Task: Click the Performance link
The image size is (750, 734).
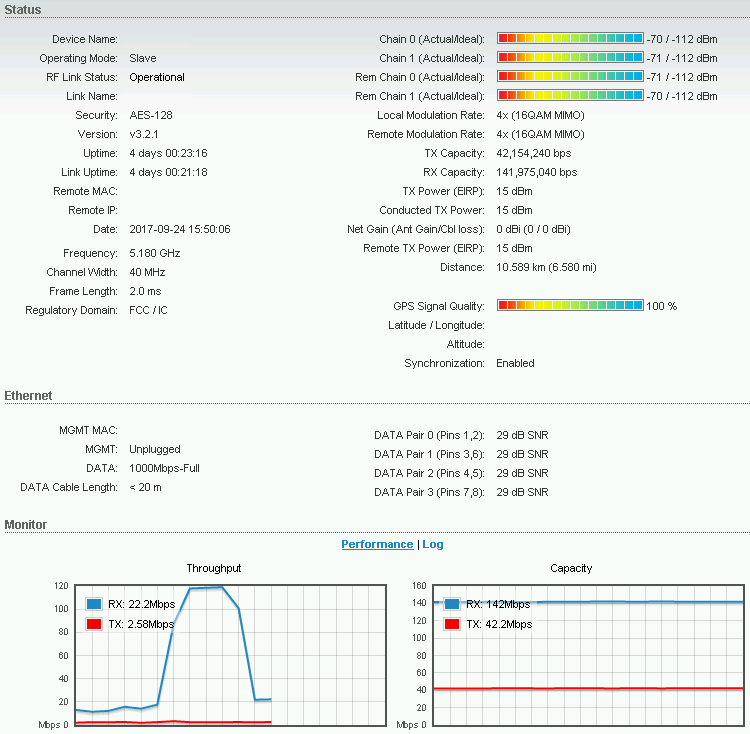Action: (x=377, y=544)
